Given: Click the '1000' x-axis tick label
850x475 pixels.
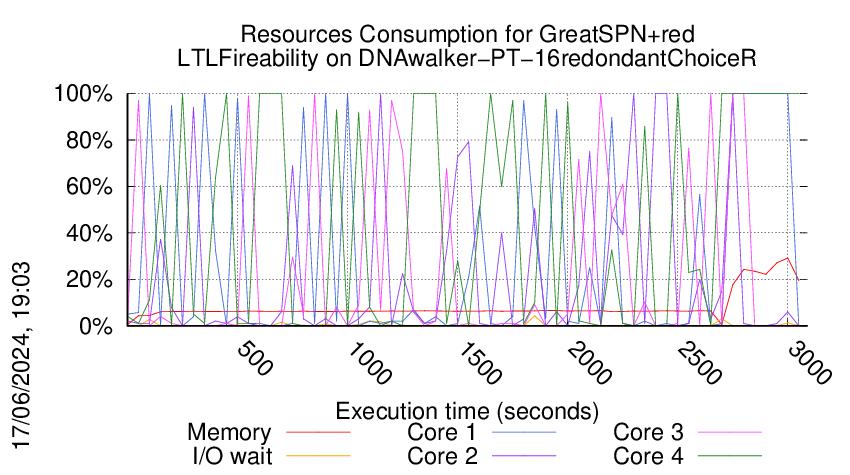Looking at the screenshot, I should coord(369,363).
